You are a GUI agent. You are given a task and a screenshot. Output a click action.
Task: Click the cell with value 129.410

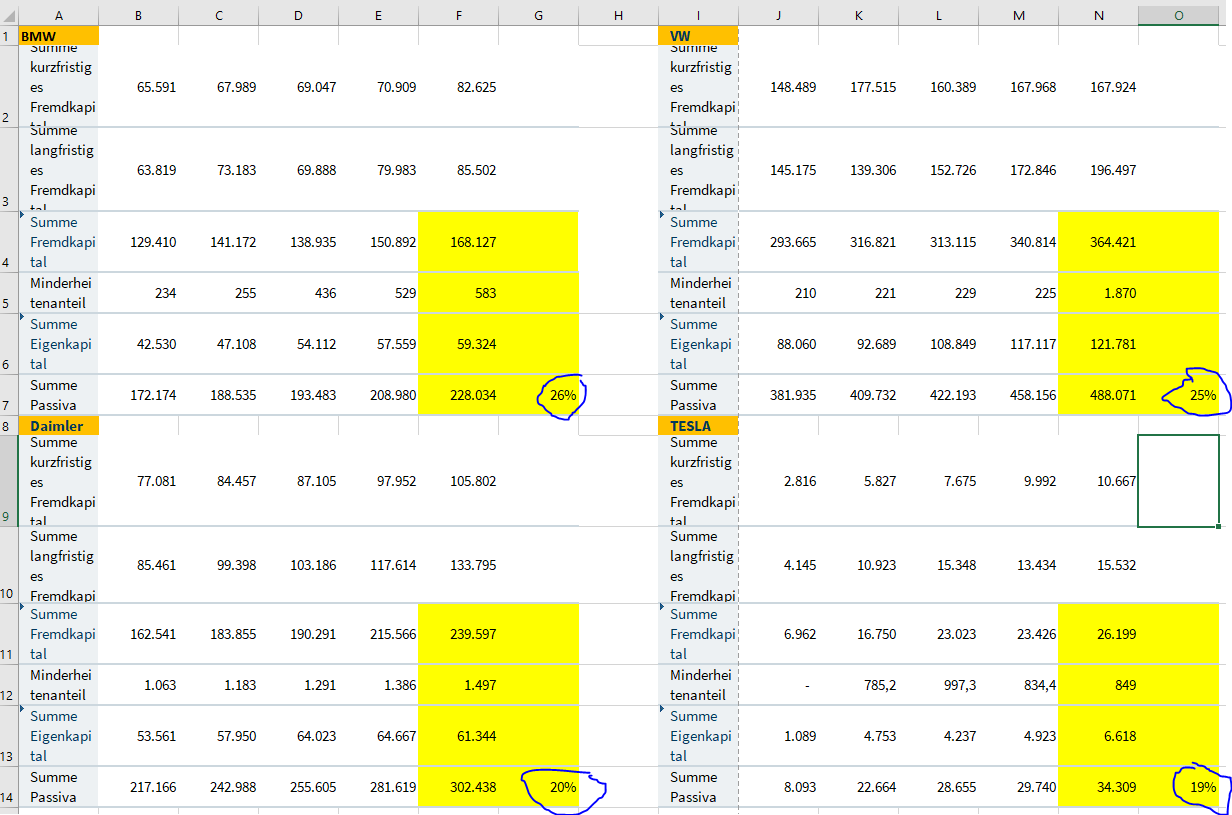click(x=138, y=242)
